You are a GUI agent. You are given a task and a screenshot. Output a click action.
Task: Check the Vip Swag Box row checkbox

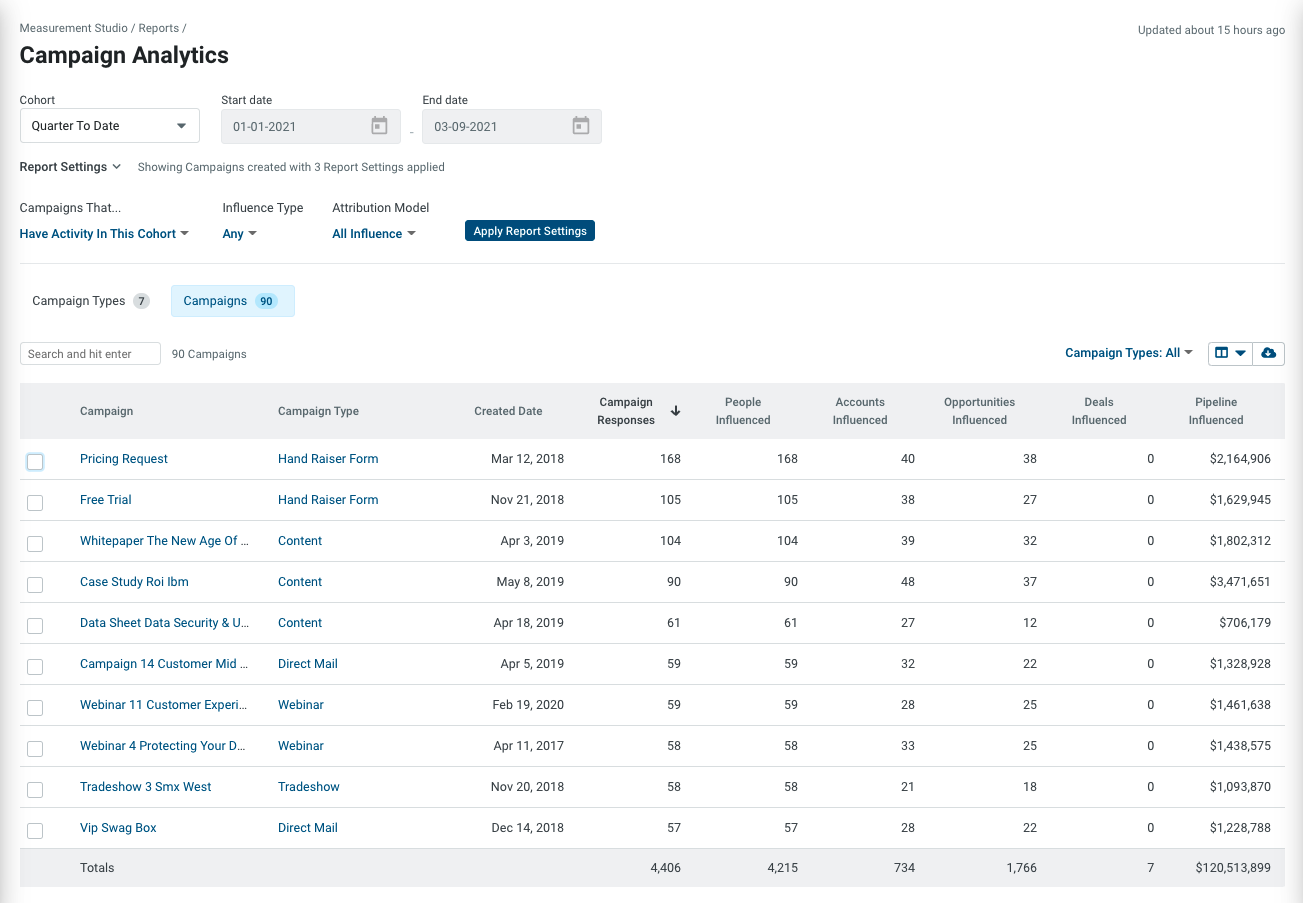coord(35,831)
